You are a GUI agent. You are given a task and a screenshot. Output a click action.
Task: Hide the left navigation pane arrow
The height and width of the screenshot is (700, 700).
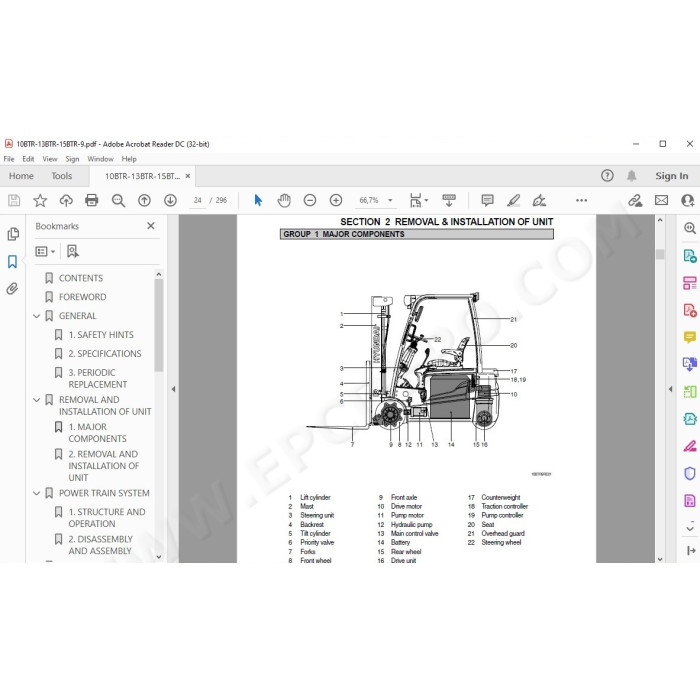[173, 389]
